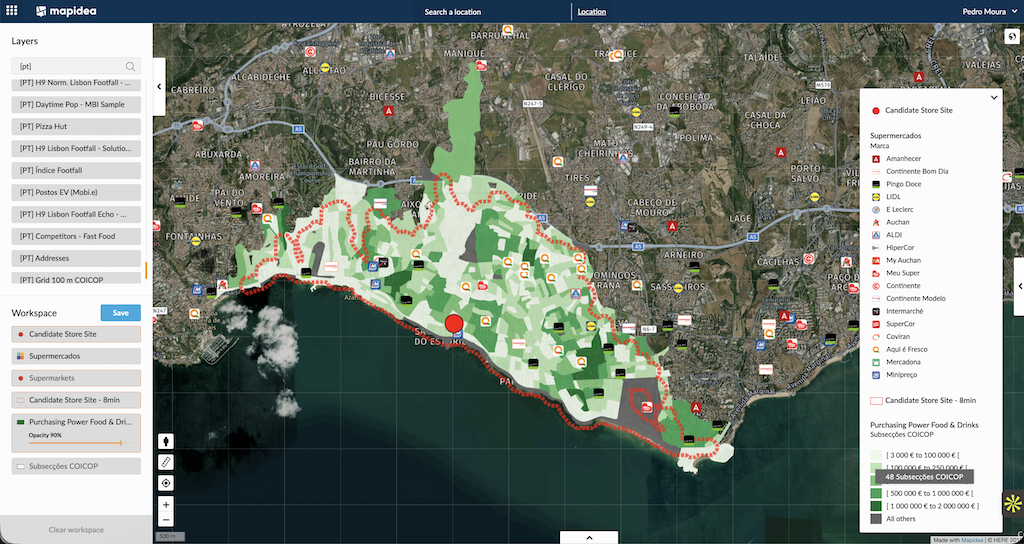Expand the right side panel arrow
Viewport: 1024px width, 544px height.
click(1019, 286)
